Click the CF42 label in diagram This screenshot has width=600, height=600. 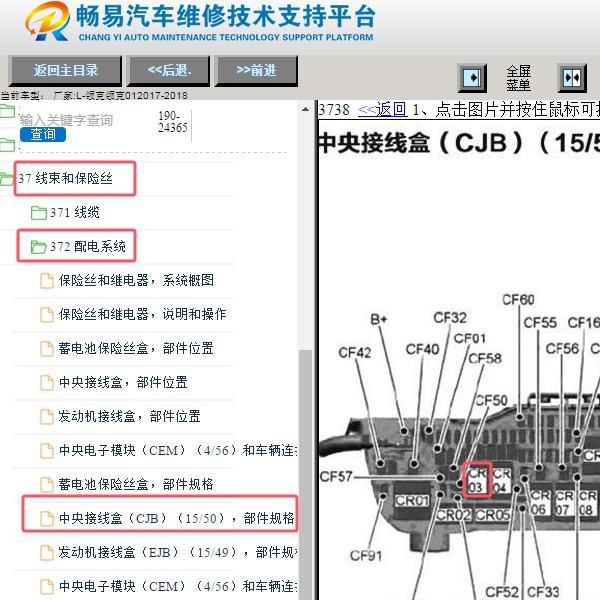(x=354, y=352)
